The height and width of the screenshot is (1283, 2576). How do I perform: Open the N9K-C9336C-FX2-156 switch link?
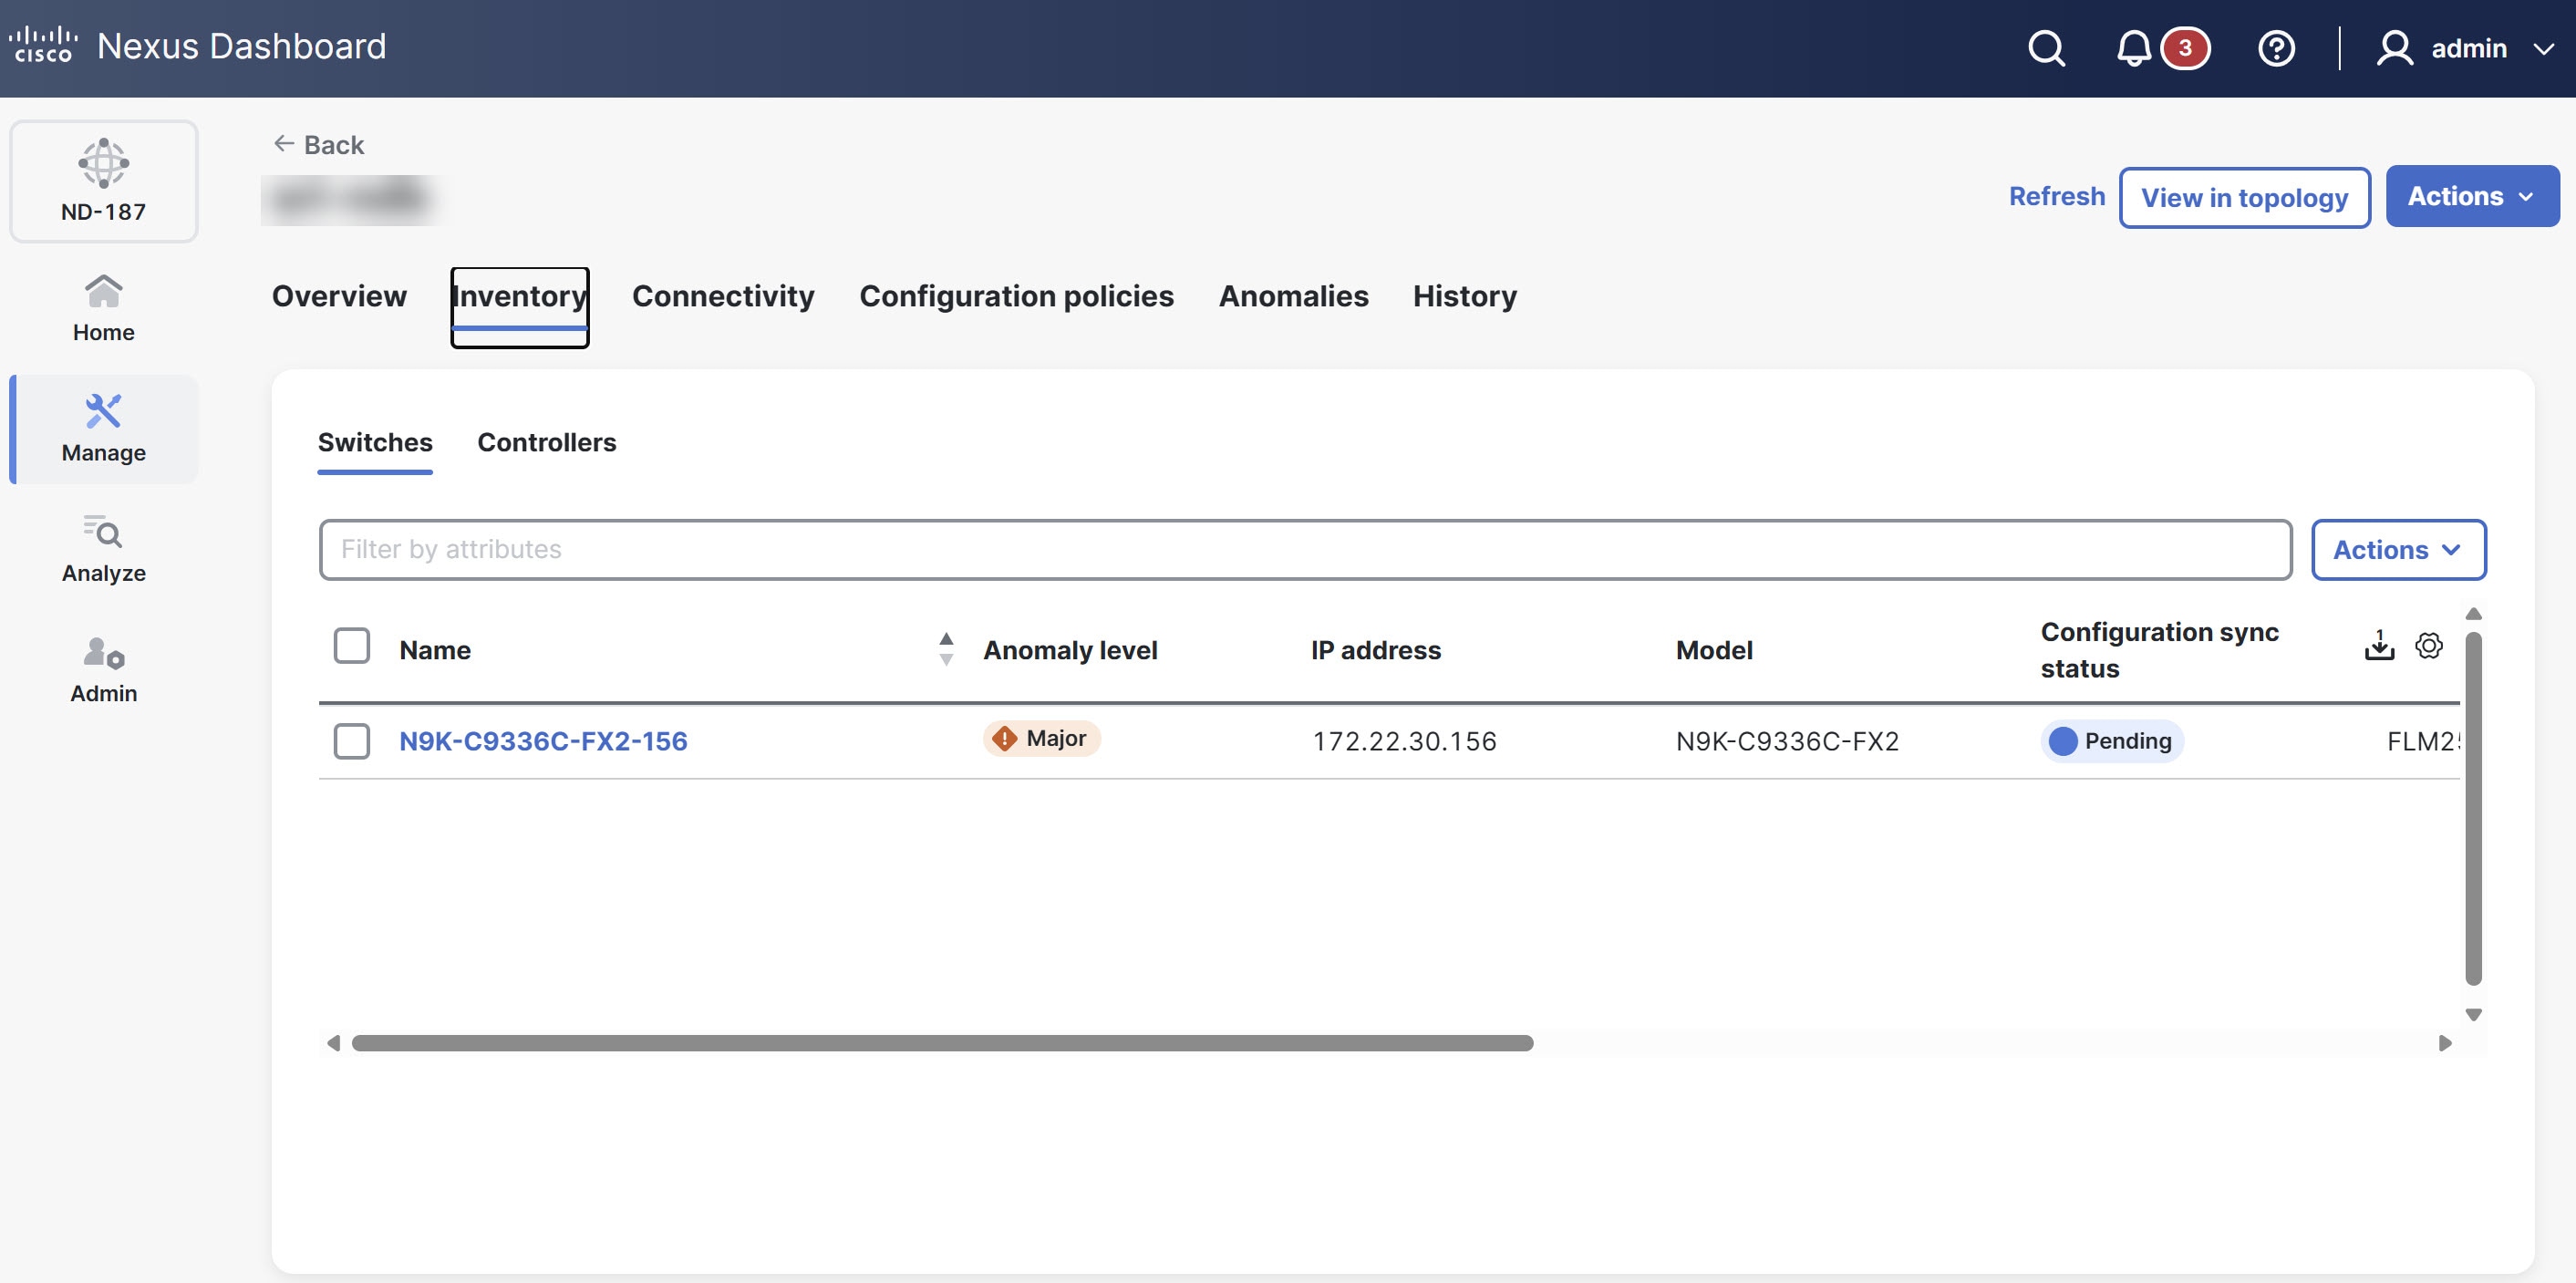pos(543,741)
